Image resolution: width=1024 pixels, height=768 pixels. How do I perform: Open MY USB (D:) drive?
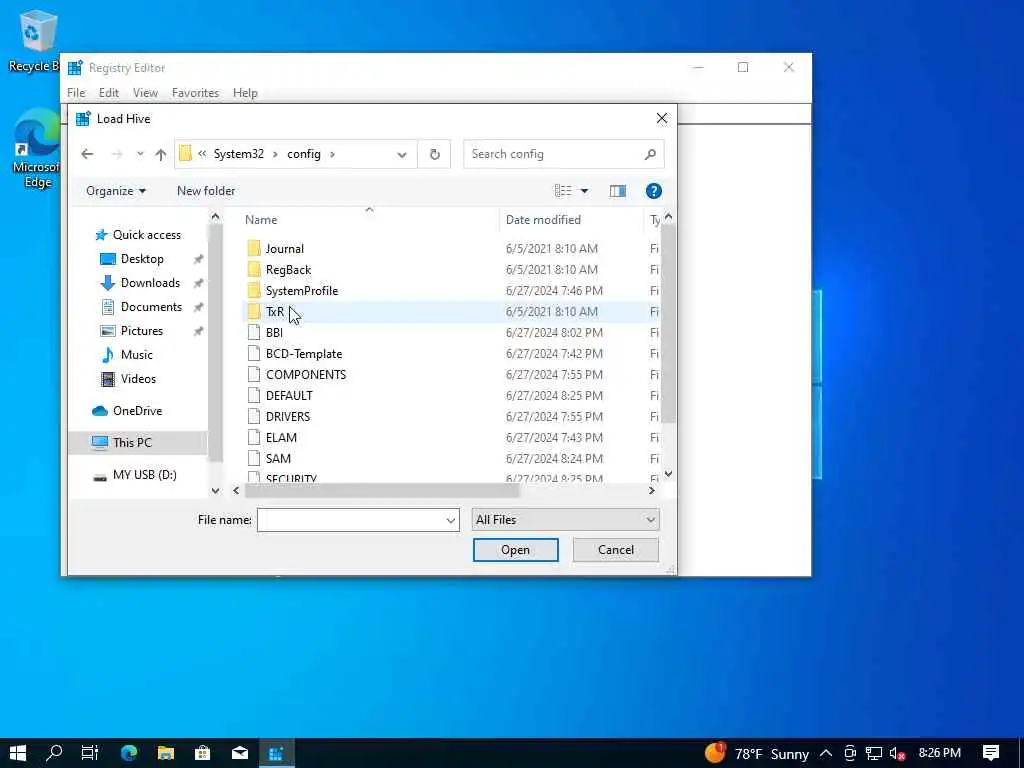point(144,475)
